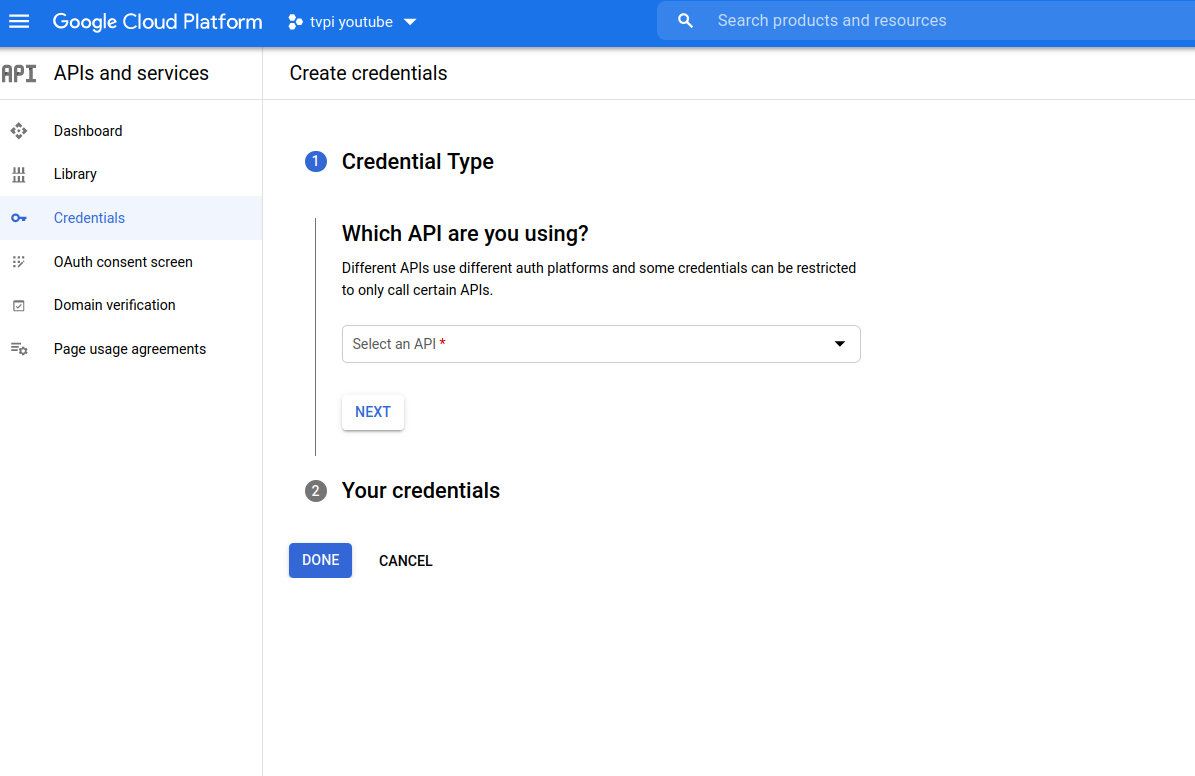Click the search magnifier icon
Image resolution: width=1195 pixels, height=776 pixels.
[x=685, y=21]
